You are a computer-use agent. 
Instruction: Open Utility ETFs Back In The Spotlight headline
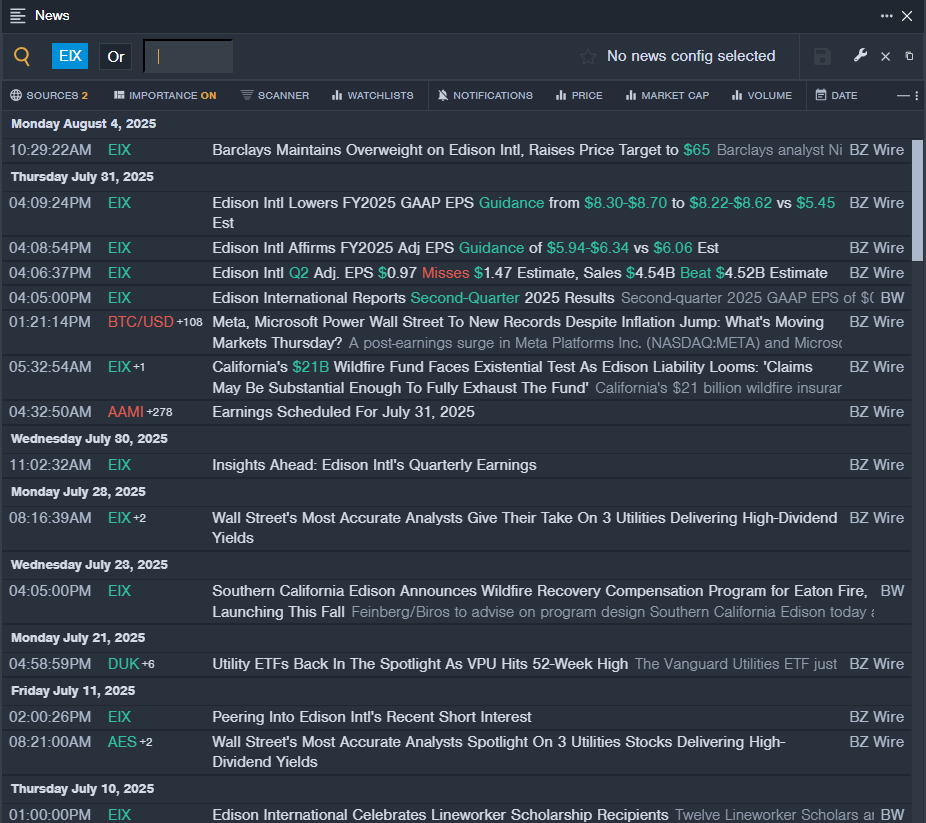[x=420, y=664]
